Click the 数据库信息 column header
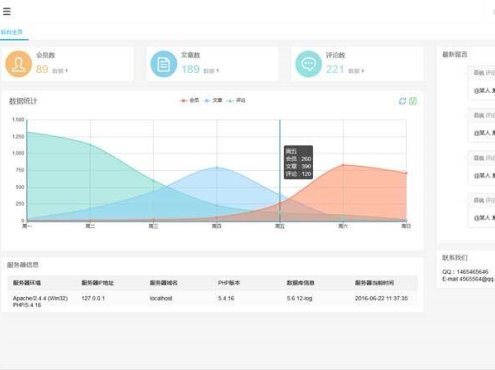This screenshot has height=370, width=495. coord(300,283)
